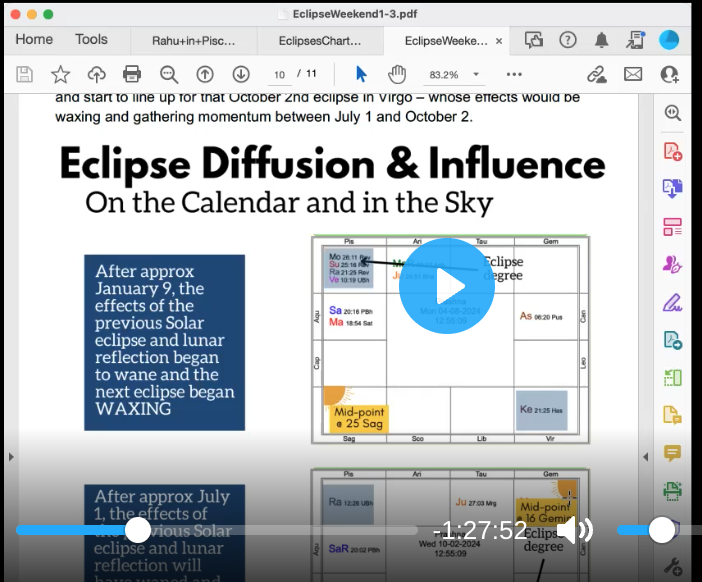Activate the arrow Selection tool
The height and width of the screenshot is (582, 702).
[361, 74]
